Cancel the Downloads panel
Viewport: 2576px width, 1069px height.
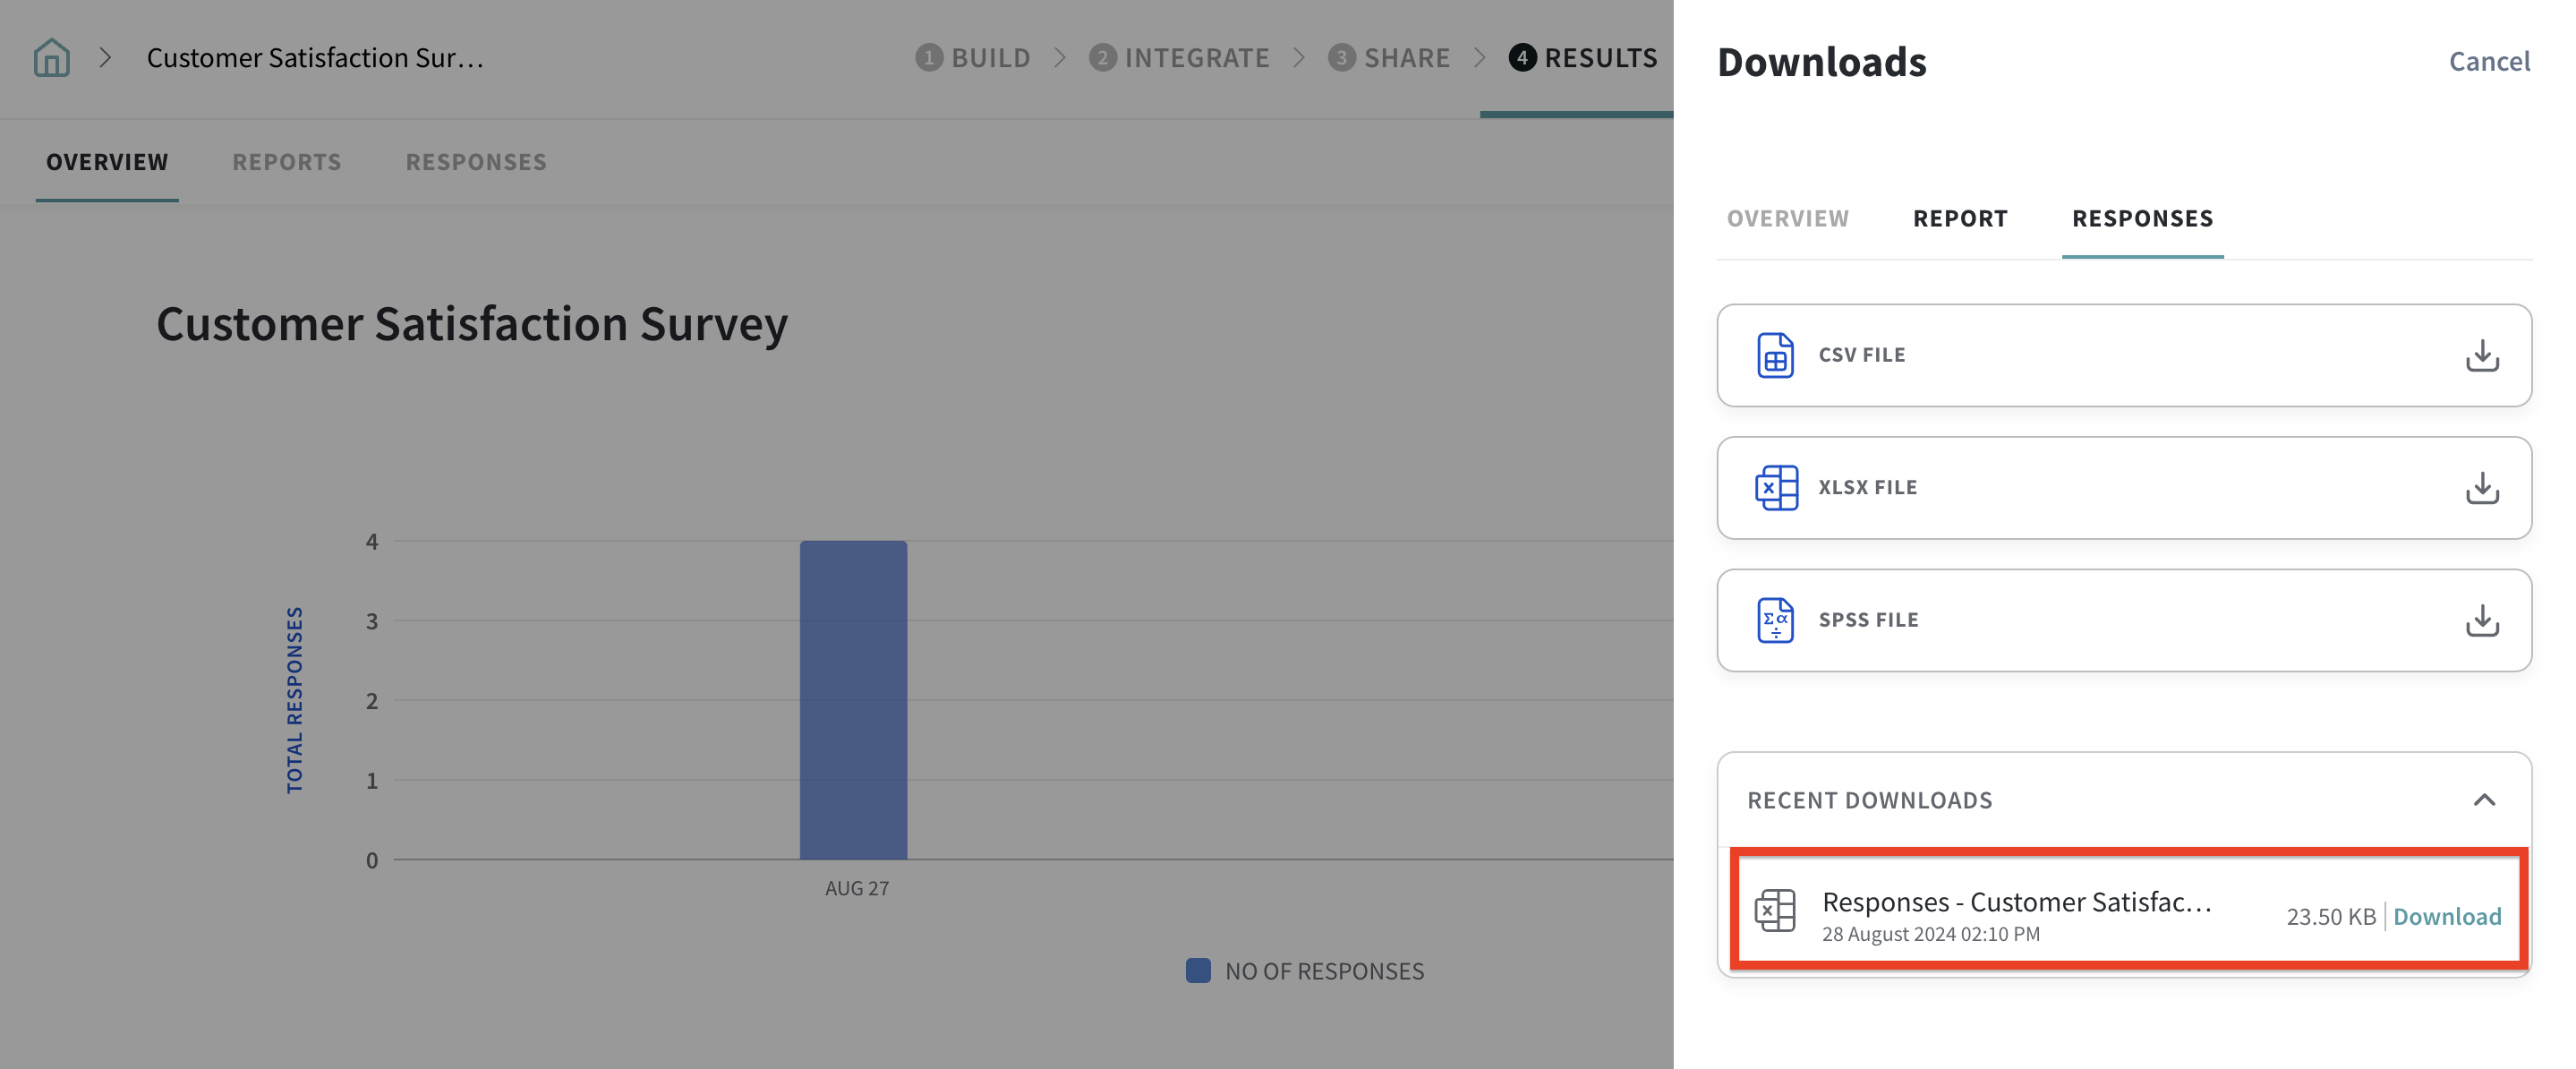point(2489,61)
